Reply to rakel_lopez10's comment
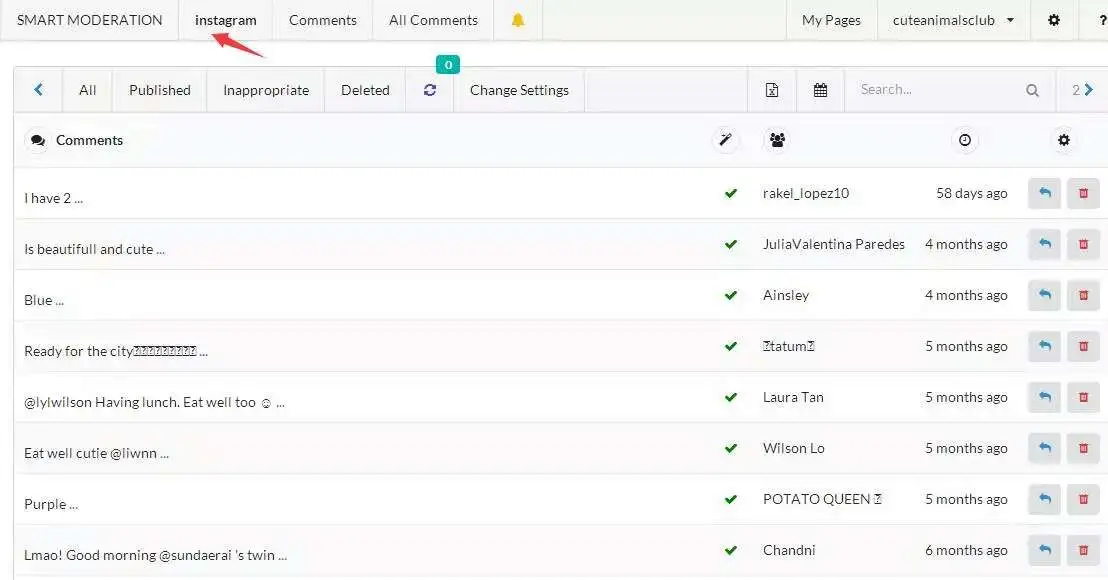The image size is (1108, 580). click(x=1044, y=193)
